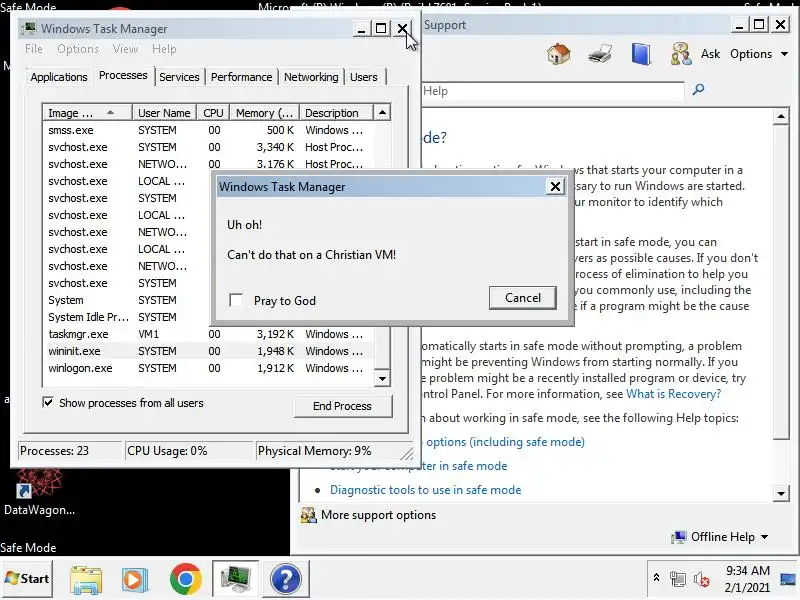The image size is (800, 600).
Task: Click the Help window scroll-down arrow
Action: pyautogui.click(x=781, y=493)
